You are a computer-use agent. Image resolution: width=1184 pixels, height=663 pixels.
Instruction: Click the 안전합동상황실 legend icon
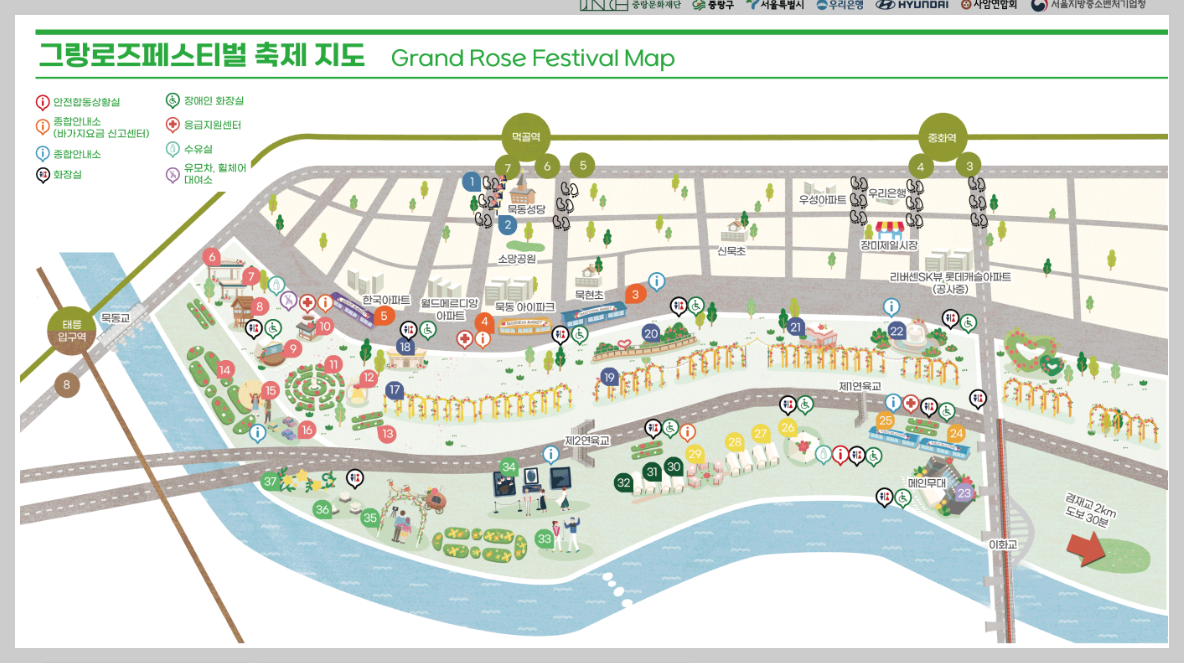tap(42, 102)
